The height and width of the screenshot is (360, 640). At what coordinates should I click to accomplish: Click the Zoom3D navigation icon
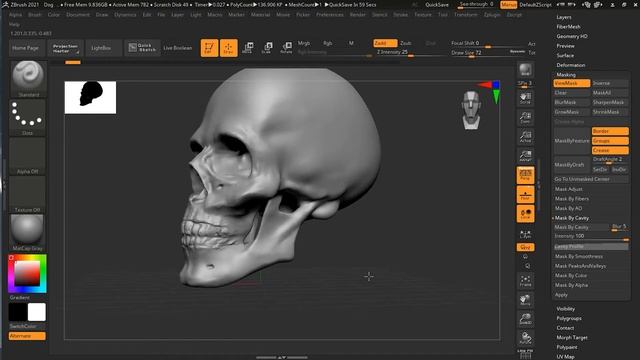coord(525,319)
